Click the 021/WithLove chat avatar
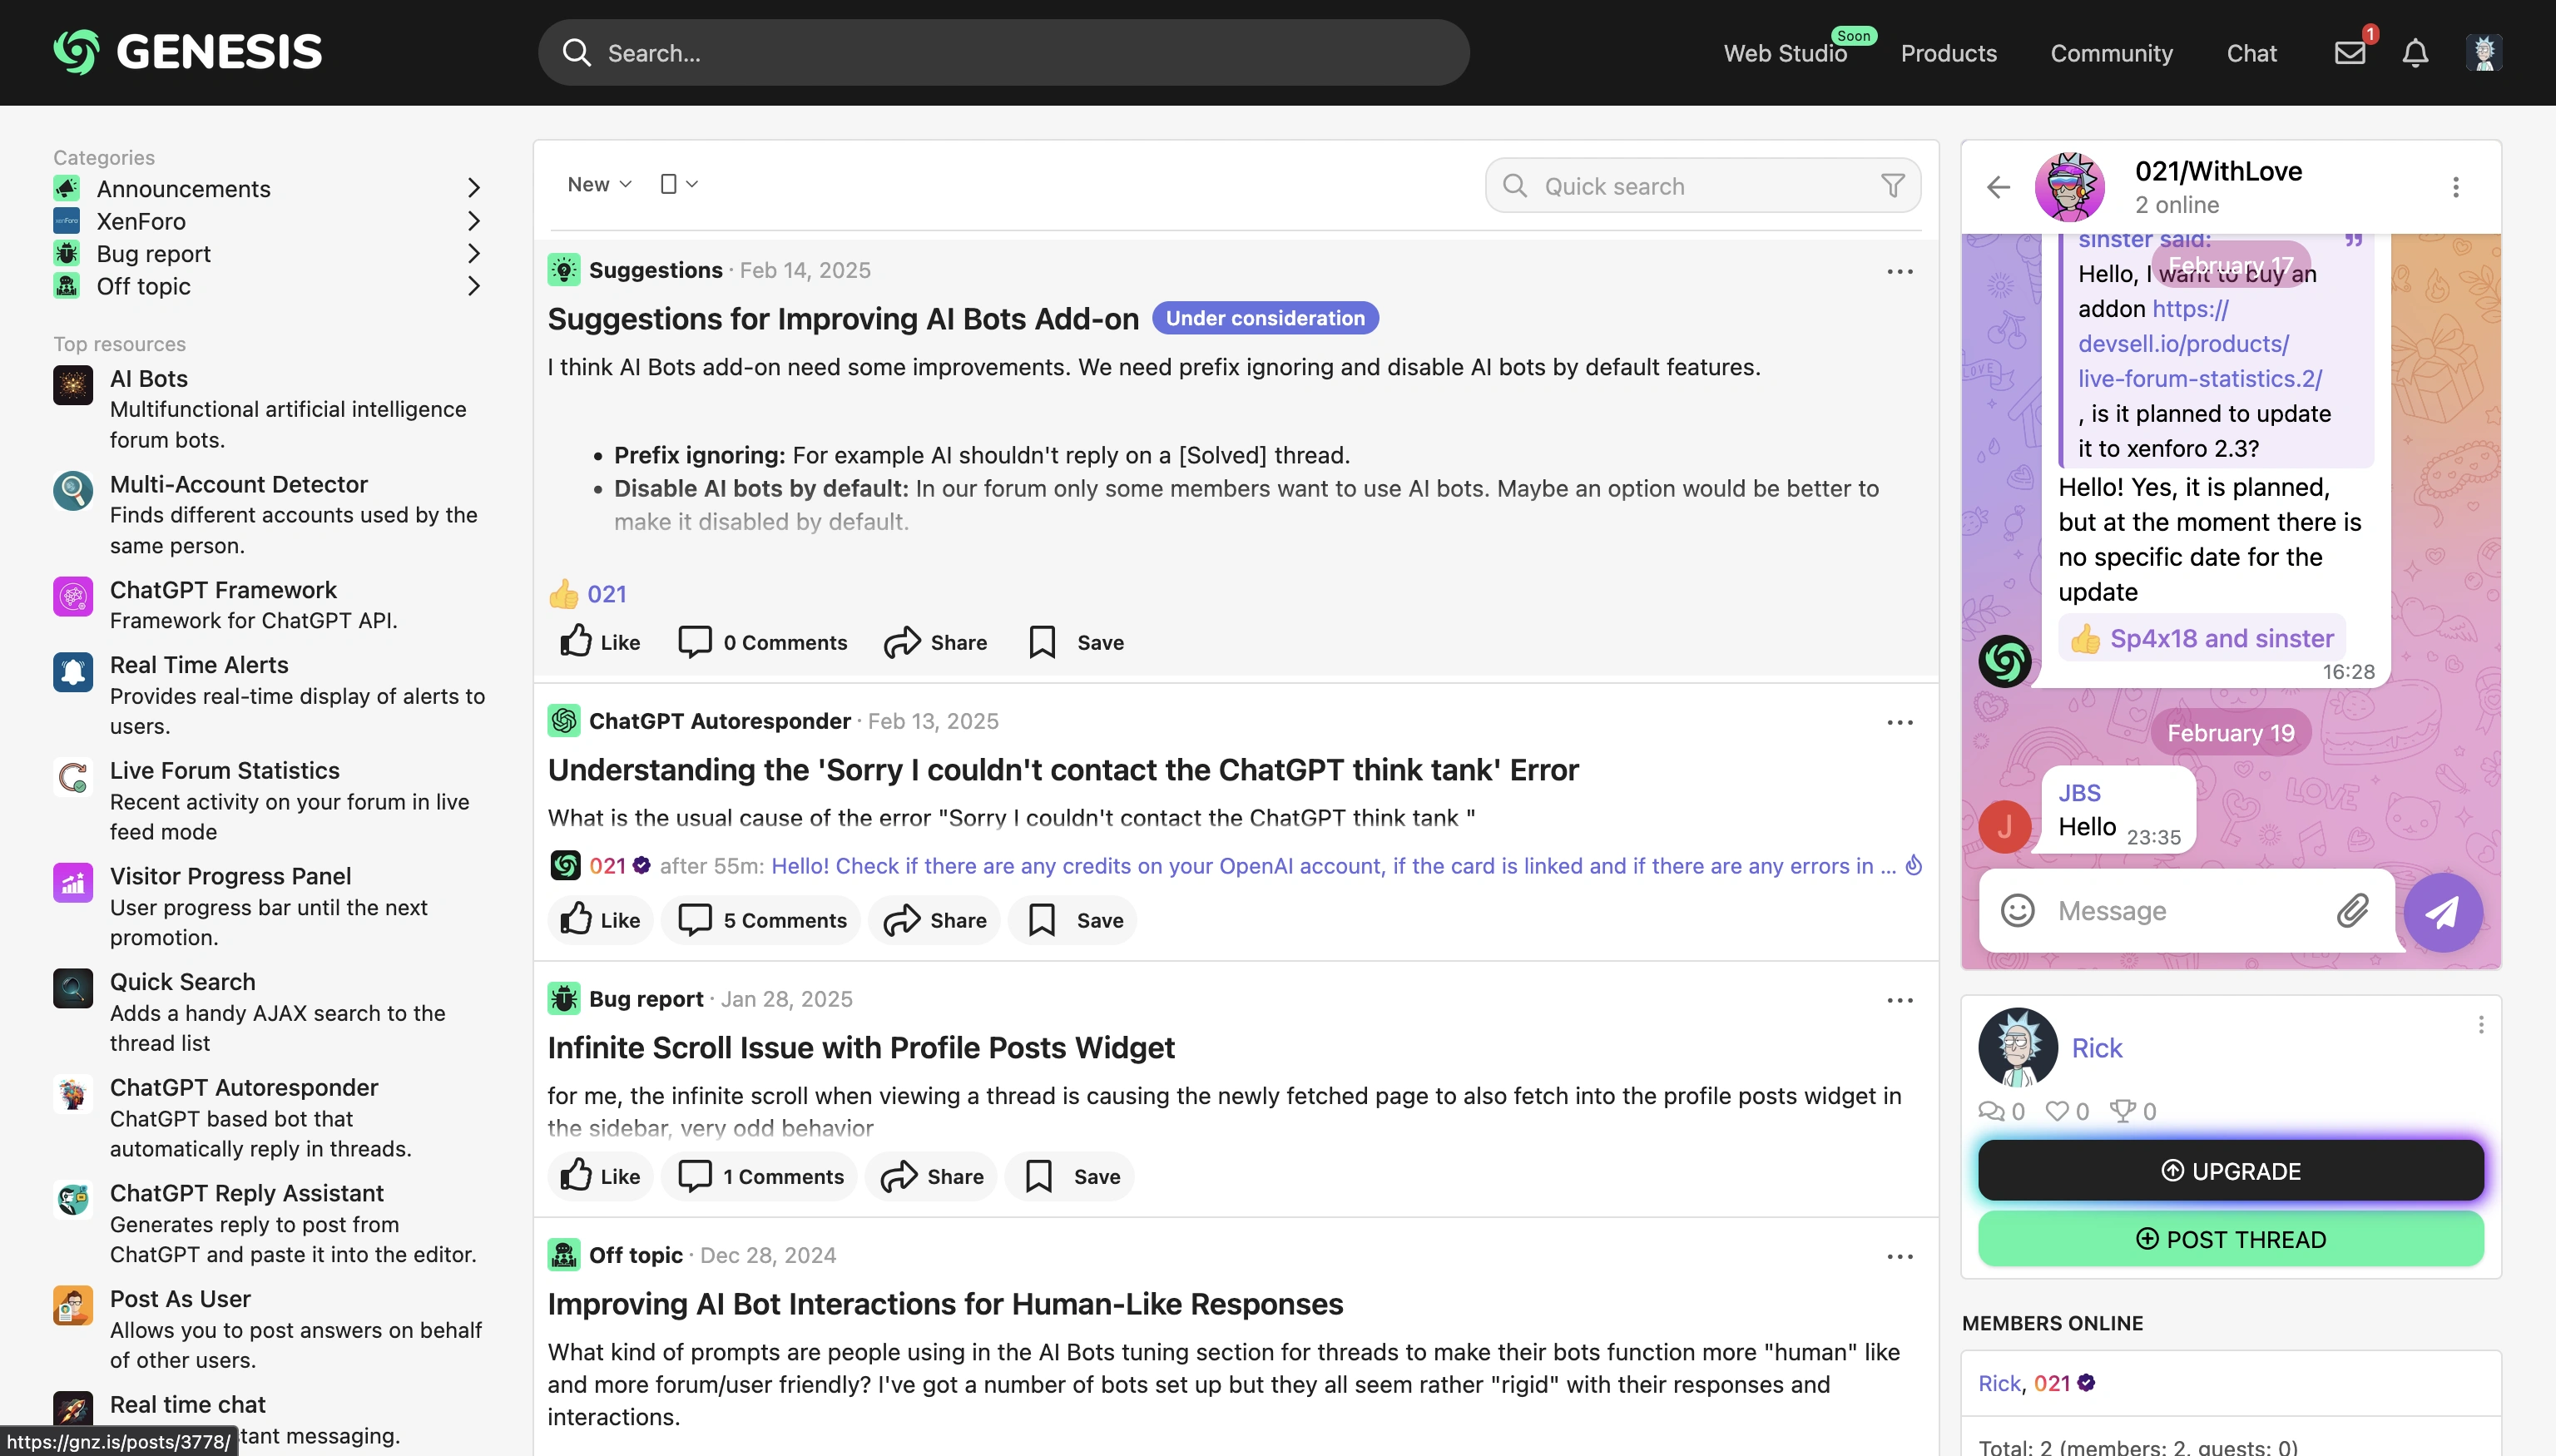 pyautogui.click(x=2069, y=187)
